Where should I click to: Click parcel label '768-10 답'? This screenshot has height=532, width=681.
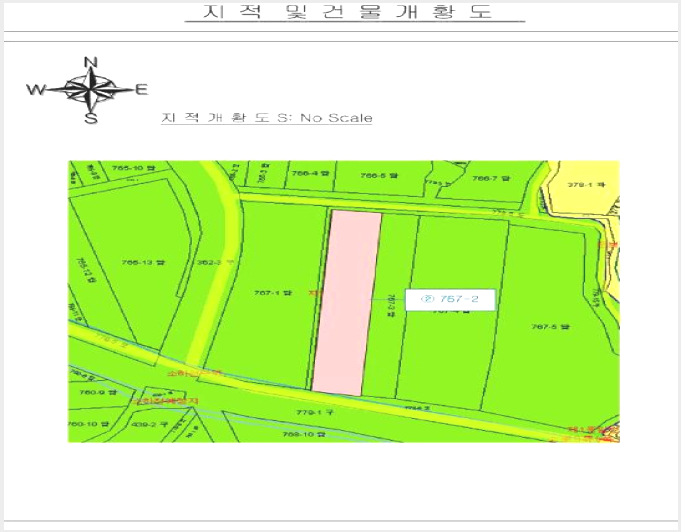303,434
